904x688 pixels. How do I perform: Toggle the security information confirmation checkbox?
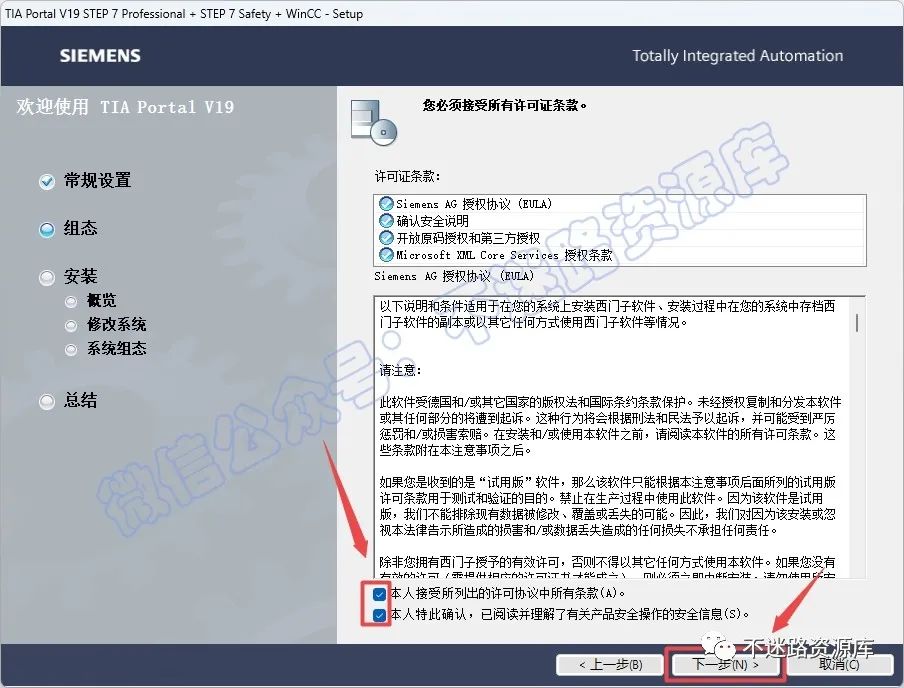[379, 615]
